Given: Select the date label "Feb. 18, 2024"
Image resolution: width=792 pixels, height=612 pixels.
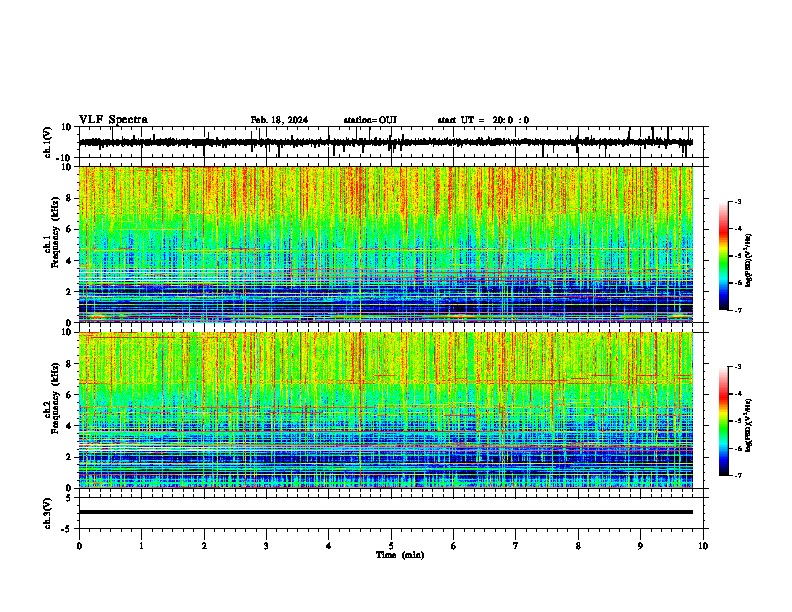Looking at the screenshot, I should 279,120.
